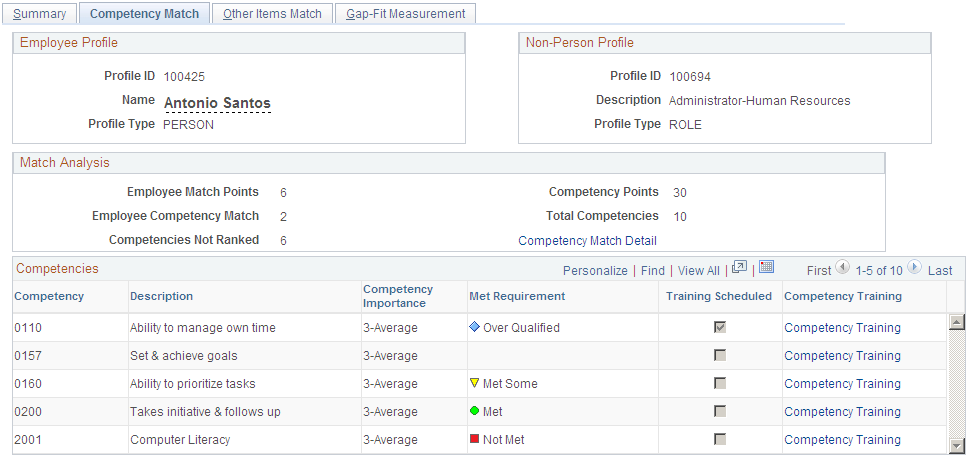Show previous rows arrow icon
Image resolution: width=976 pixels, height=463 pixels.
(842, 268)
